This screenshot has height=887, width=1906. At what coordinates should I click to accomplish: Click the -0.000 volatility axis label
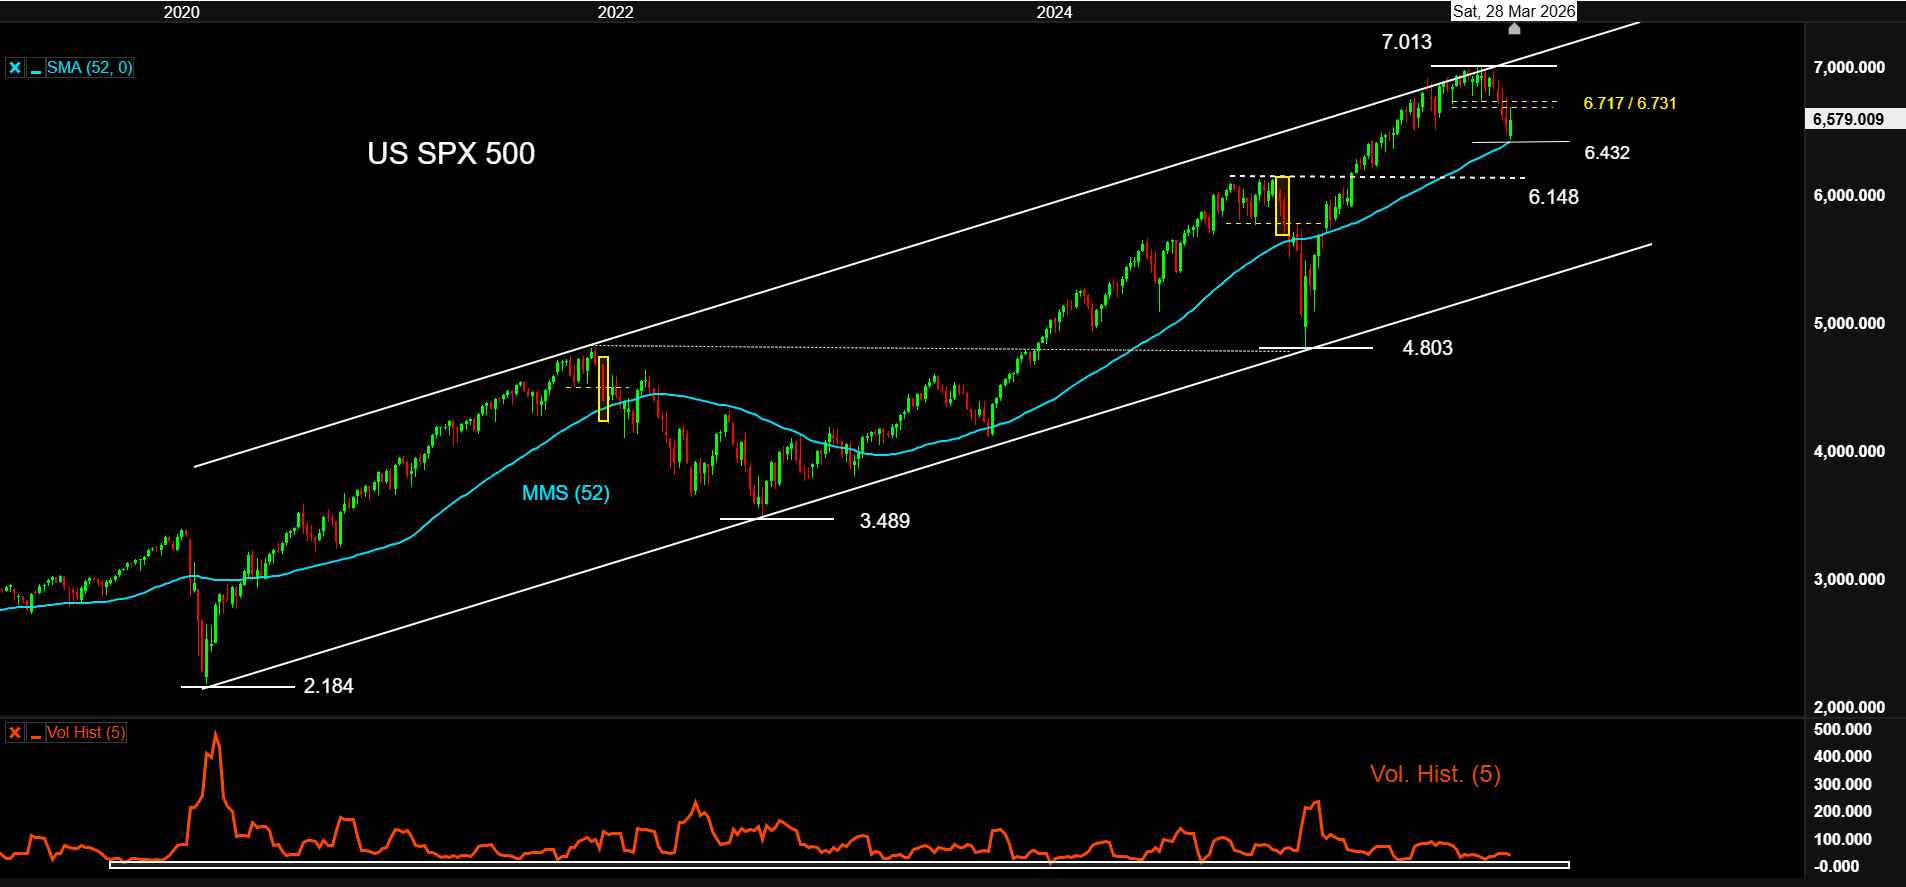(1837, 866)
